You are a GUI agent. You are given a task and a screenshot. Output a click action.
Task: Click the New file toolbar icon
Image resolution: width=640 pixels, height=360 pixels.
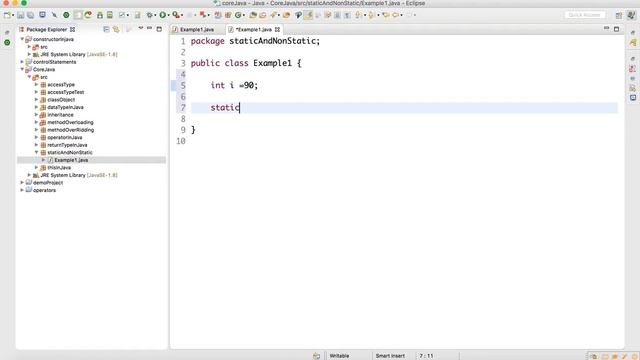pos(7,15)
